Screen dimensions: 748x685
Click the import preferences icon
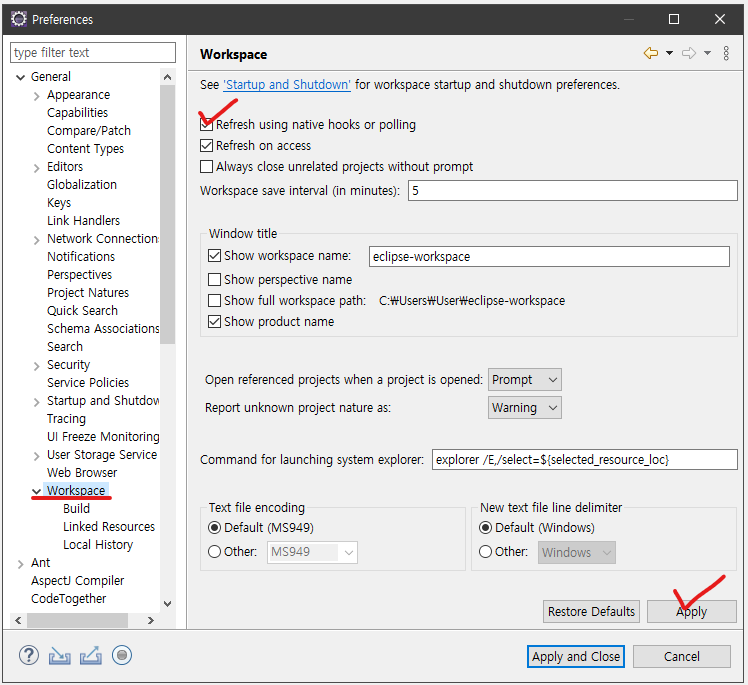point(60,656)
